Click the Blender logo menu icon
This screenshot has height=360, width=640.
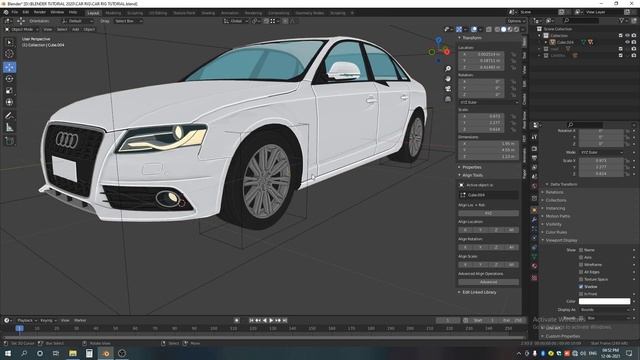6,12
